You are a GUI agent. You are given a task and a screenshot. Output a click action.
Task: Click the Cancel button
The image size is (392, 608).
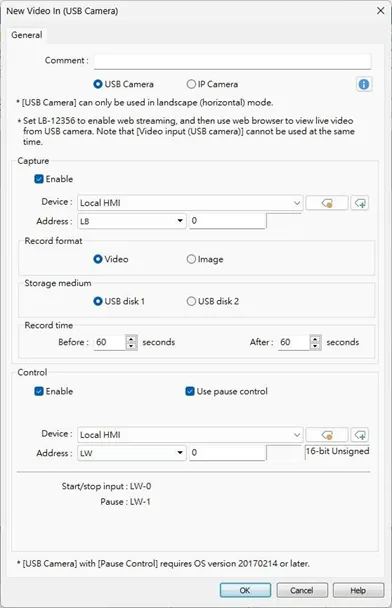pos(302,590)
